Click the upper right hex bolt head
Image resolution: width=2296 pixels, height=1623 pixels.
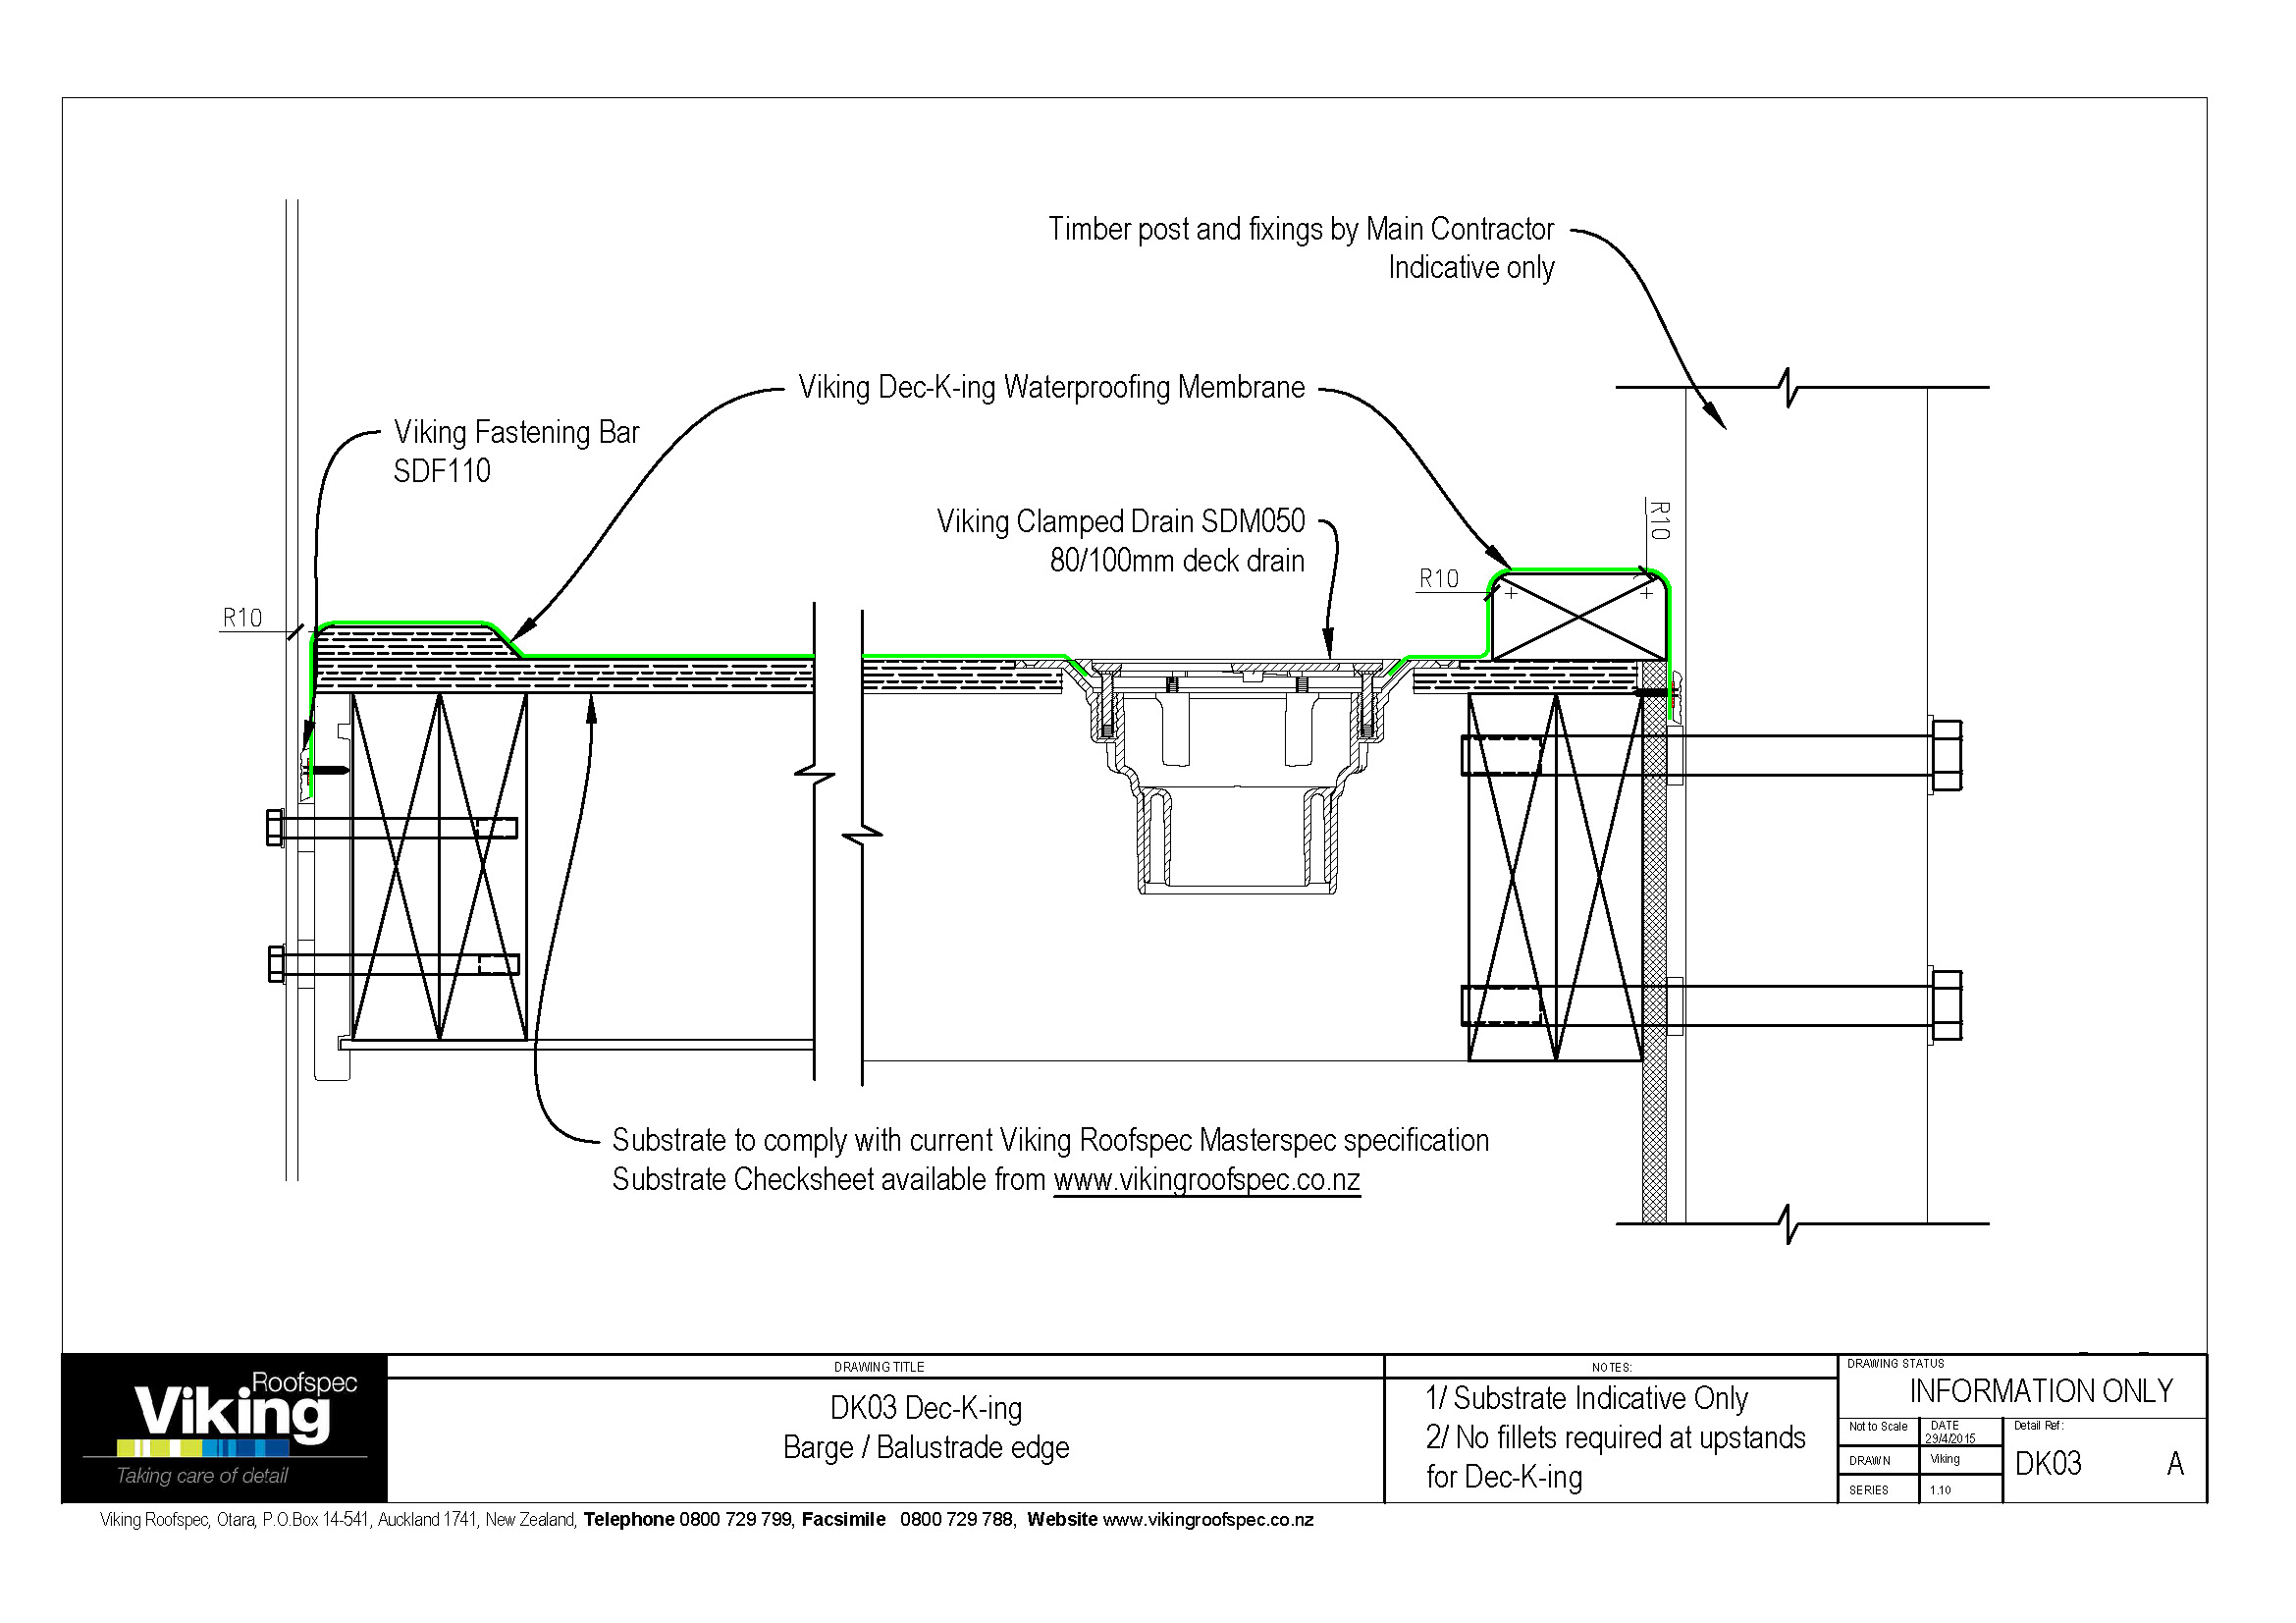tap(1946, 755)
